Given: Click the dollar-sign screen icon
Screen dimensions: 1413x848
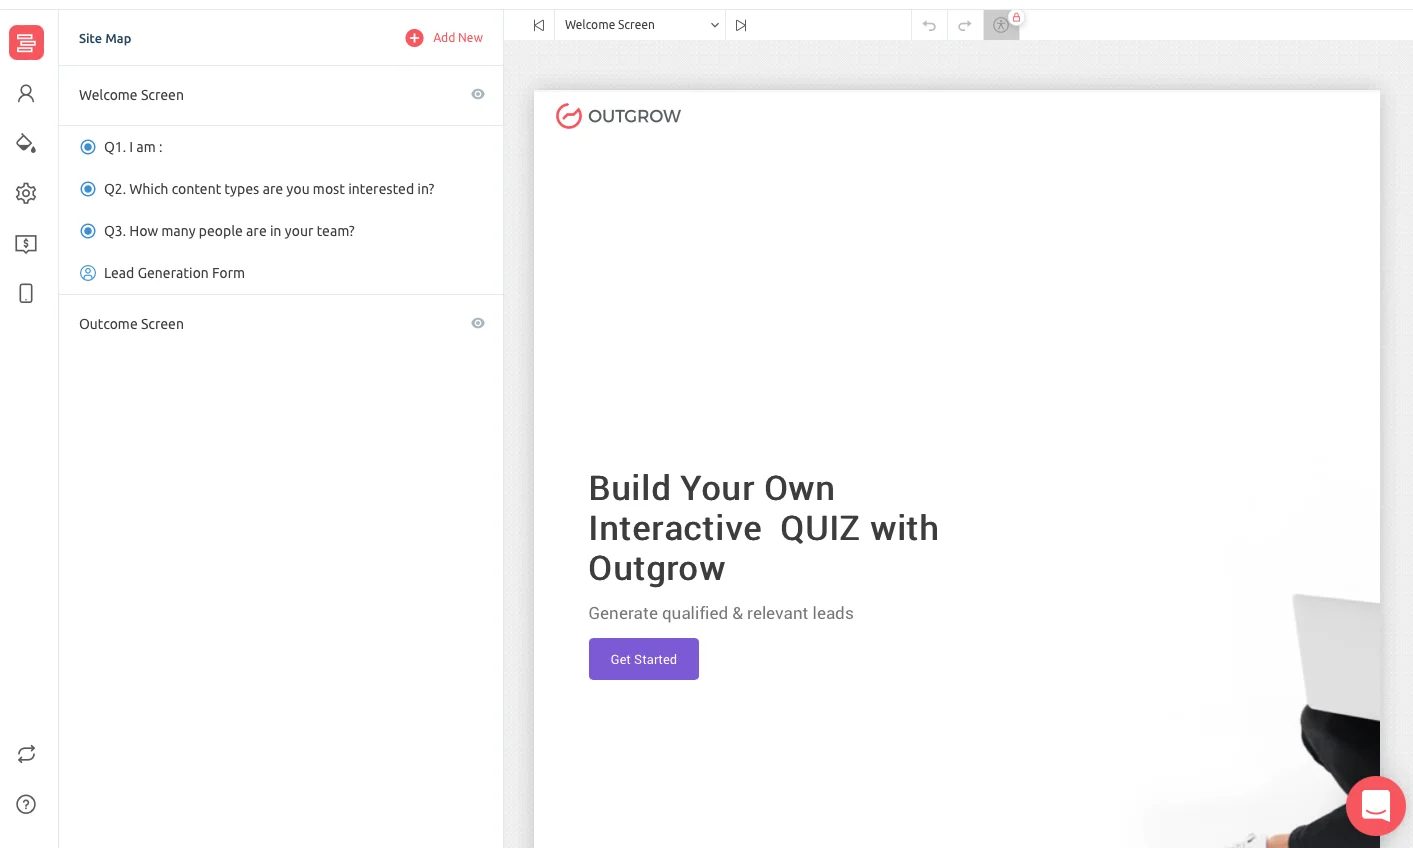Looking at the screenshot, I should [x=26, y=244].
